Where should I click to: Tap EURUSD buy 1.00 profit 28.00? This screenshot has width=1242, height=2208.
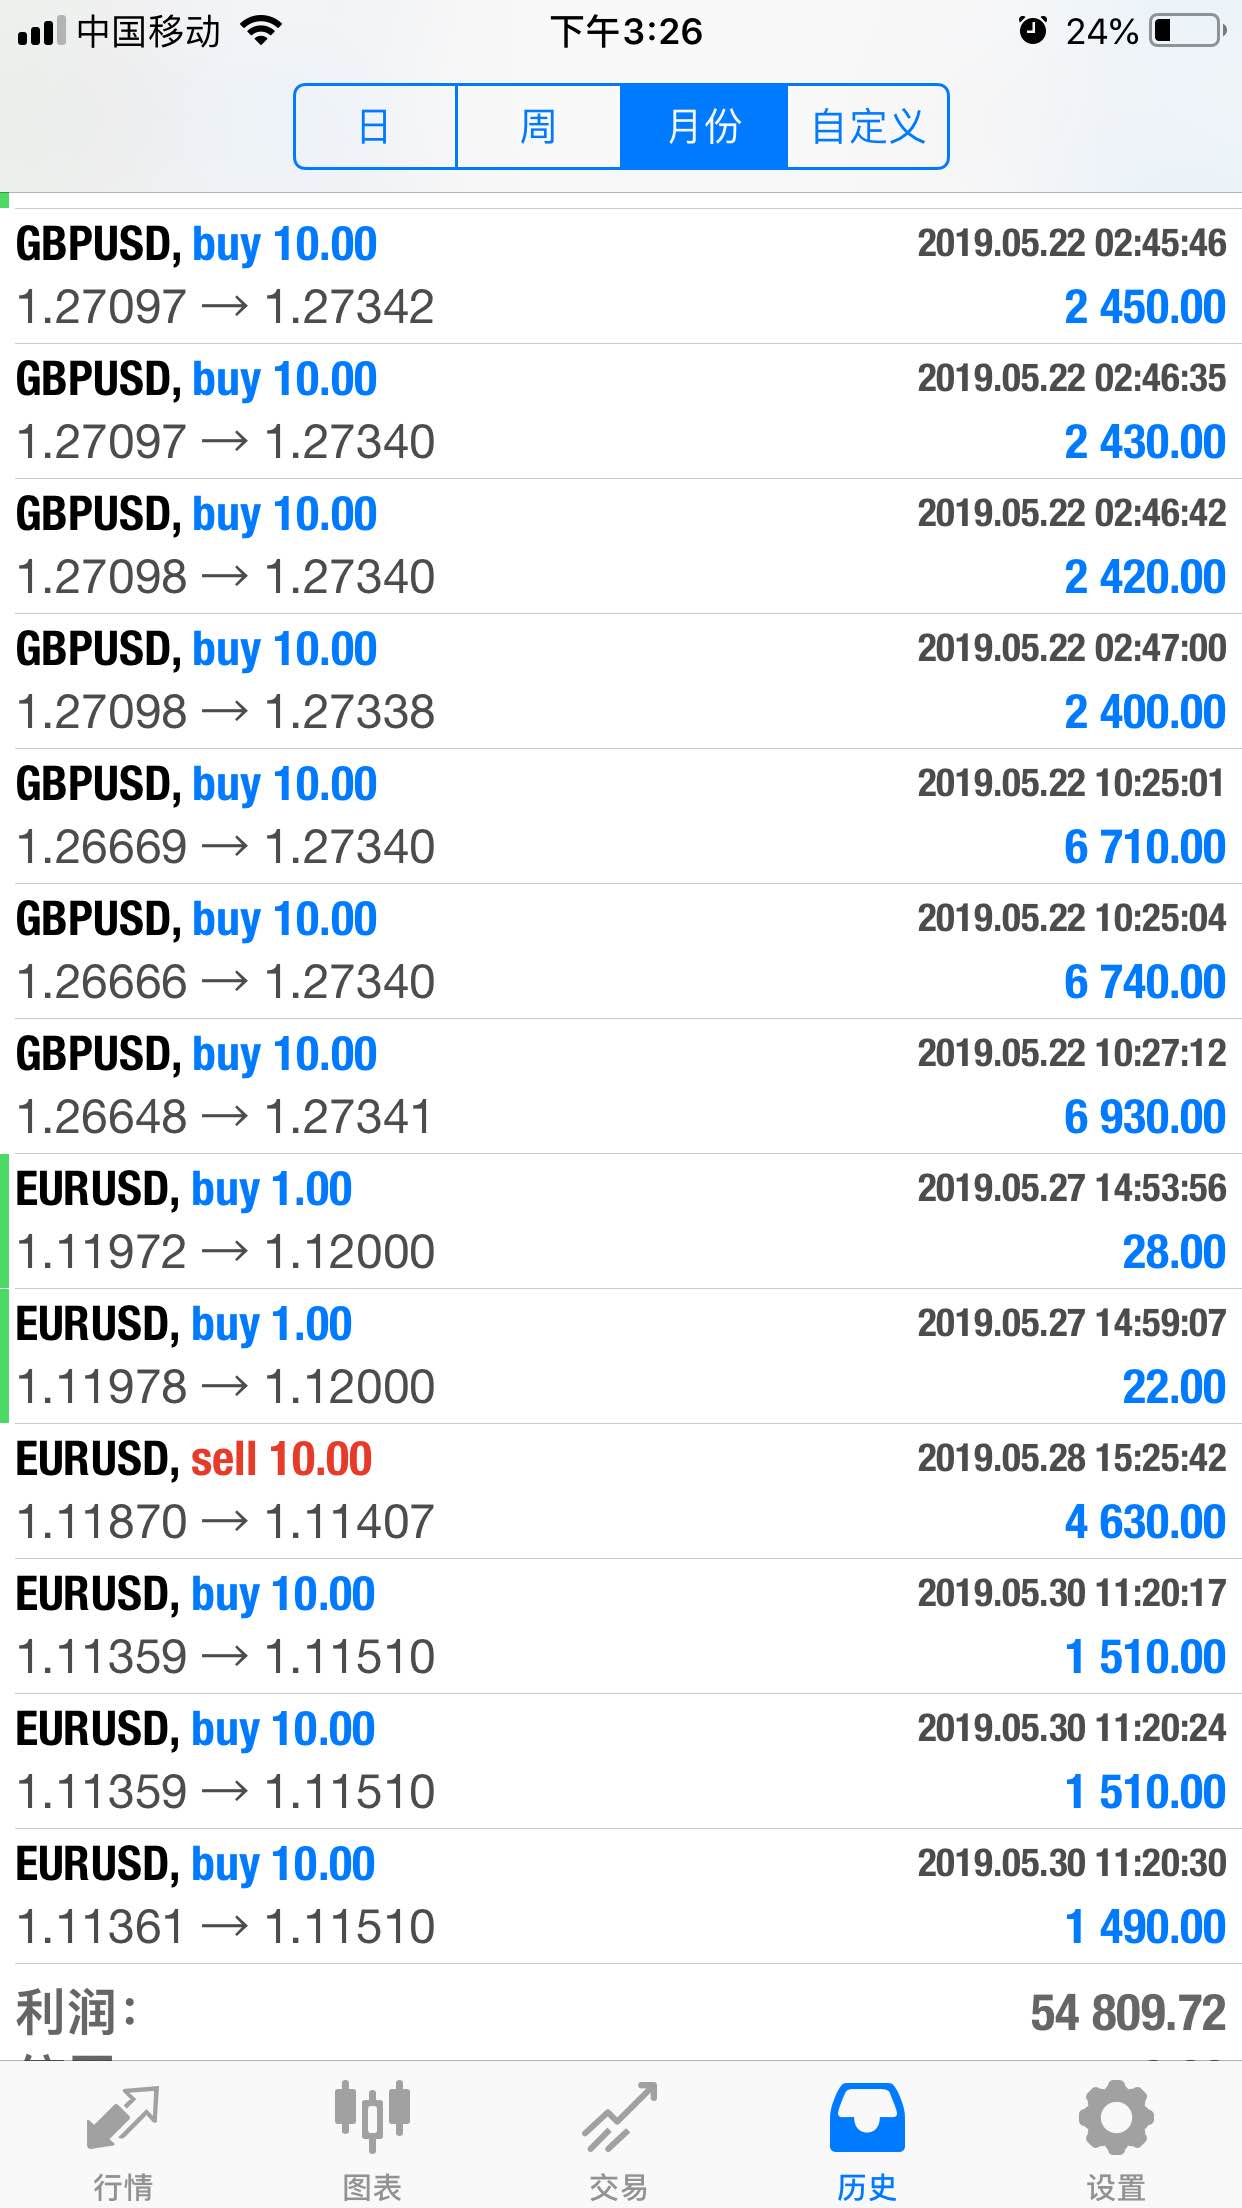[621, 1221]
